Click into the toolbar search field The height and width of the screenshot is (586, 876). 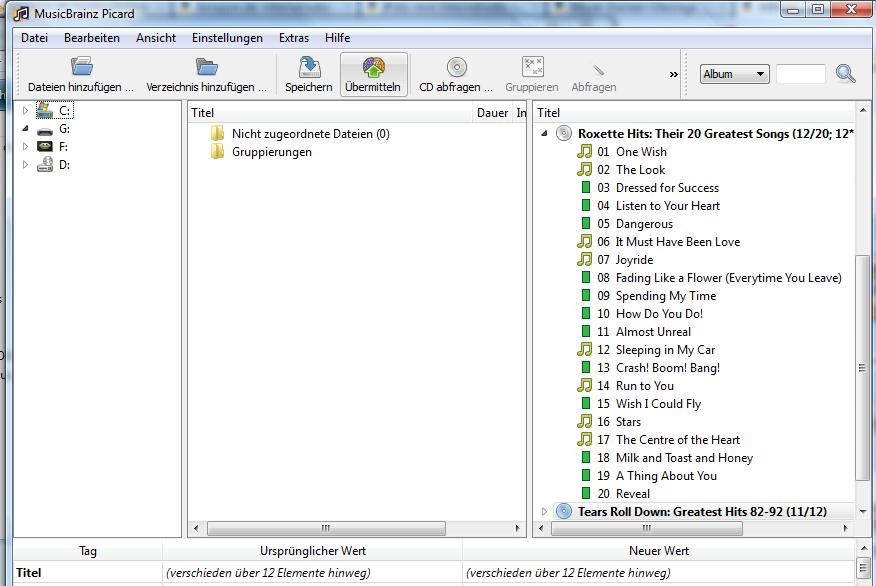801,74
